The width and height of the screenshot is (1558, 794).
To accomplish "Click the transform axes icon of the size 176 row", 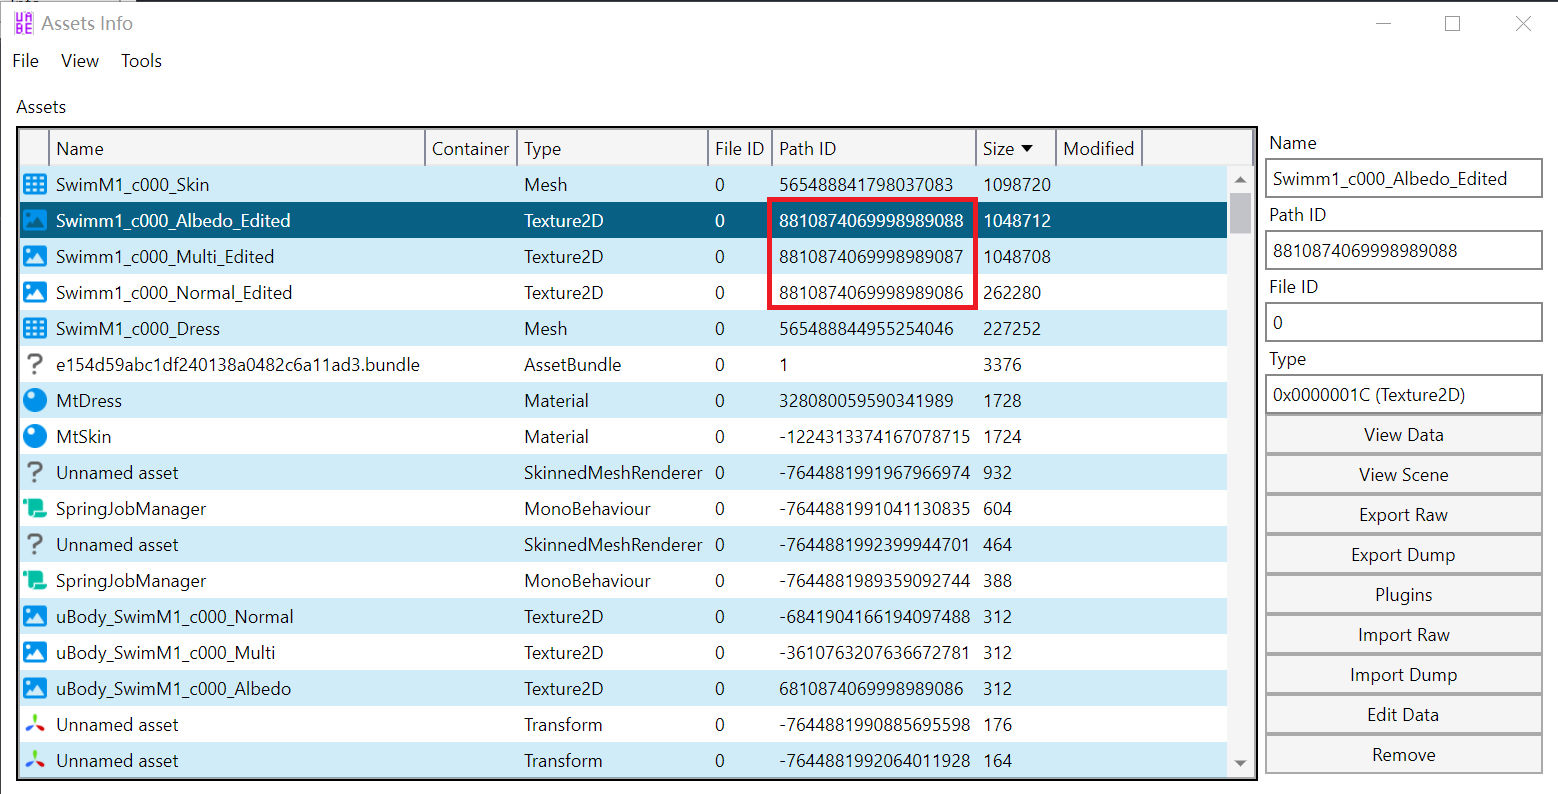I will click(35, 724).
